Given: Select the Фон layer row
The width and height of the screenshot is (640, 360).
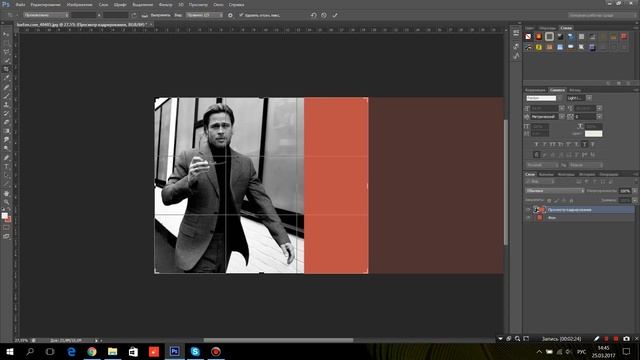Looking at the screenshot, I should pos(580,218).
